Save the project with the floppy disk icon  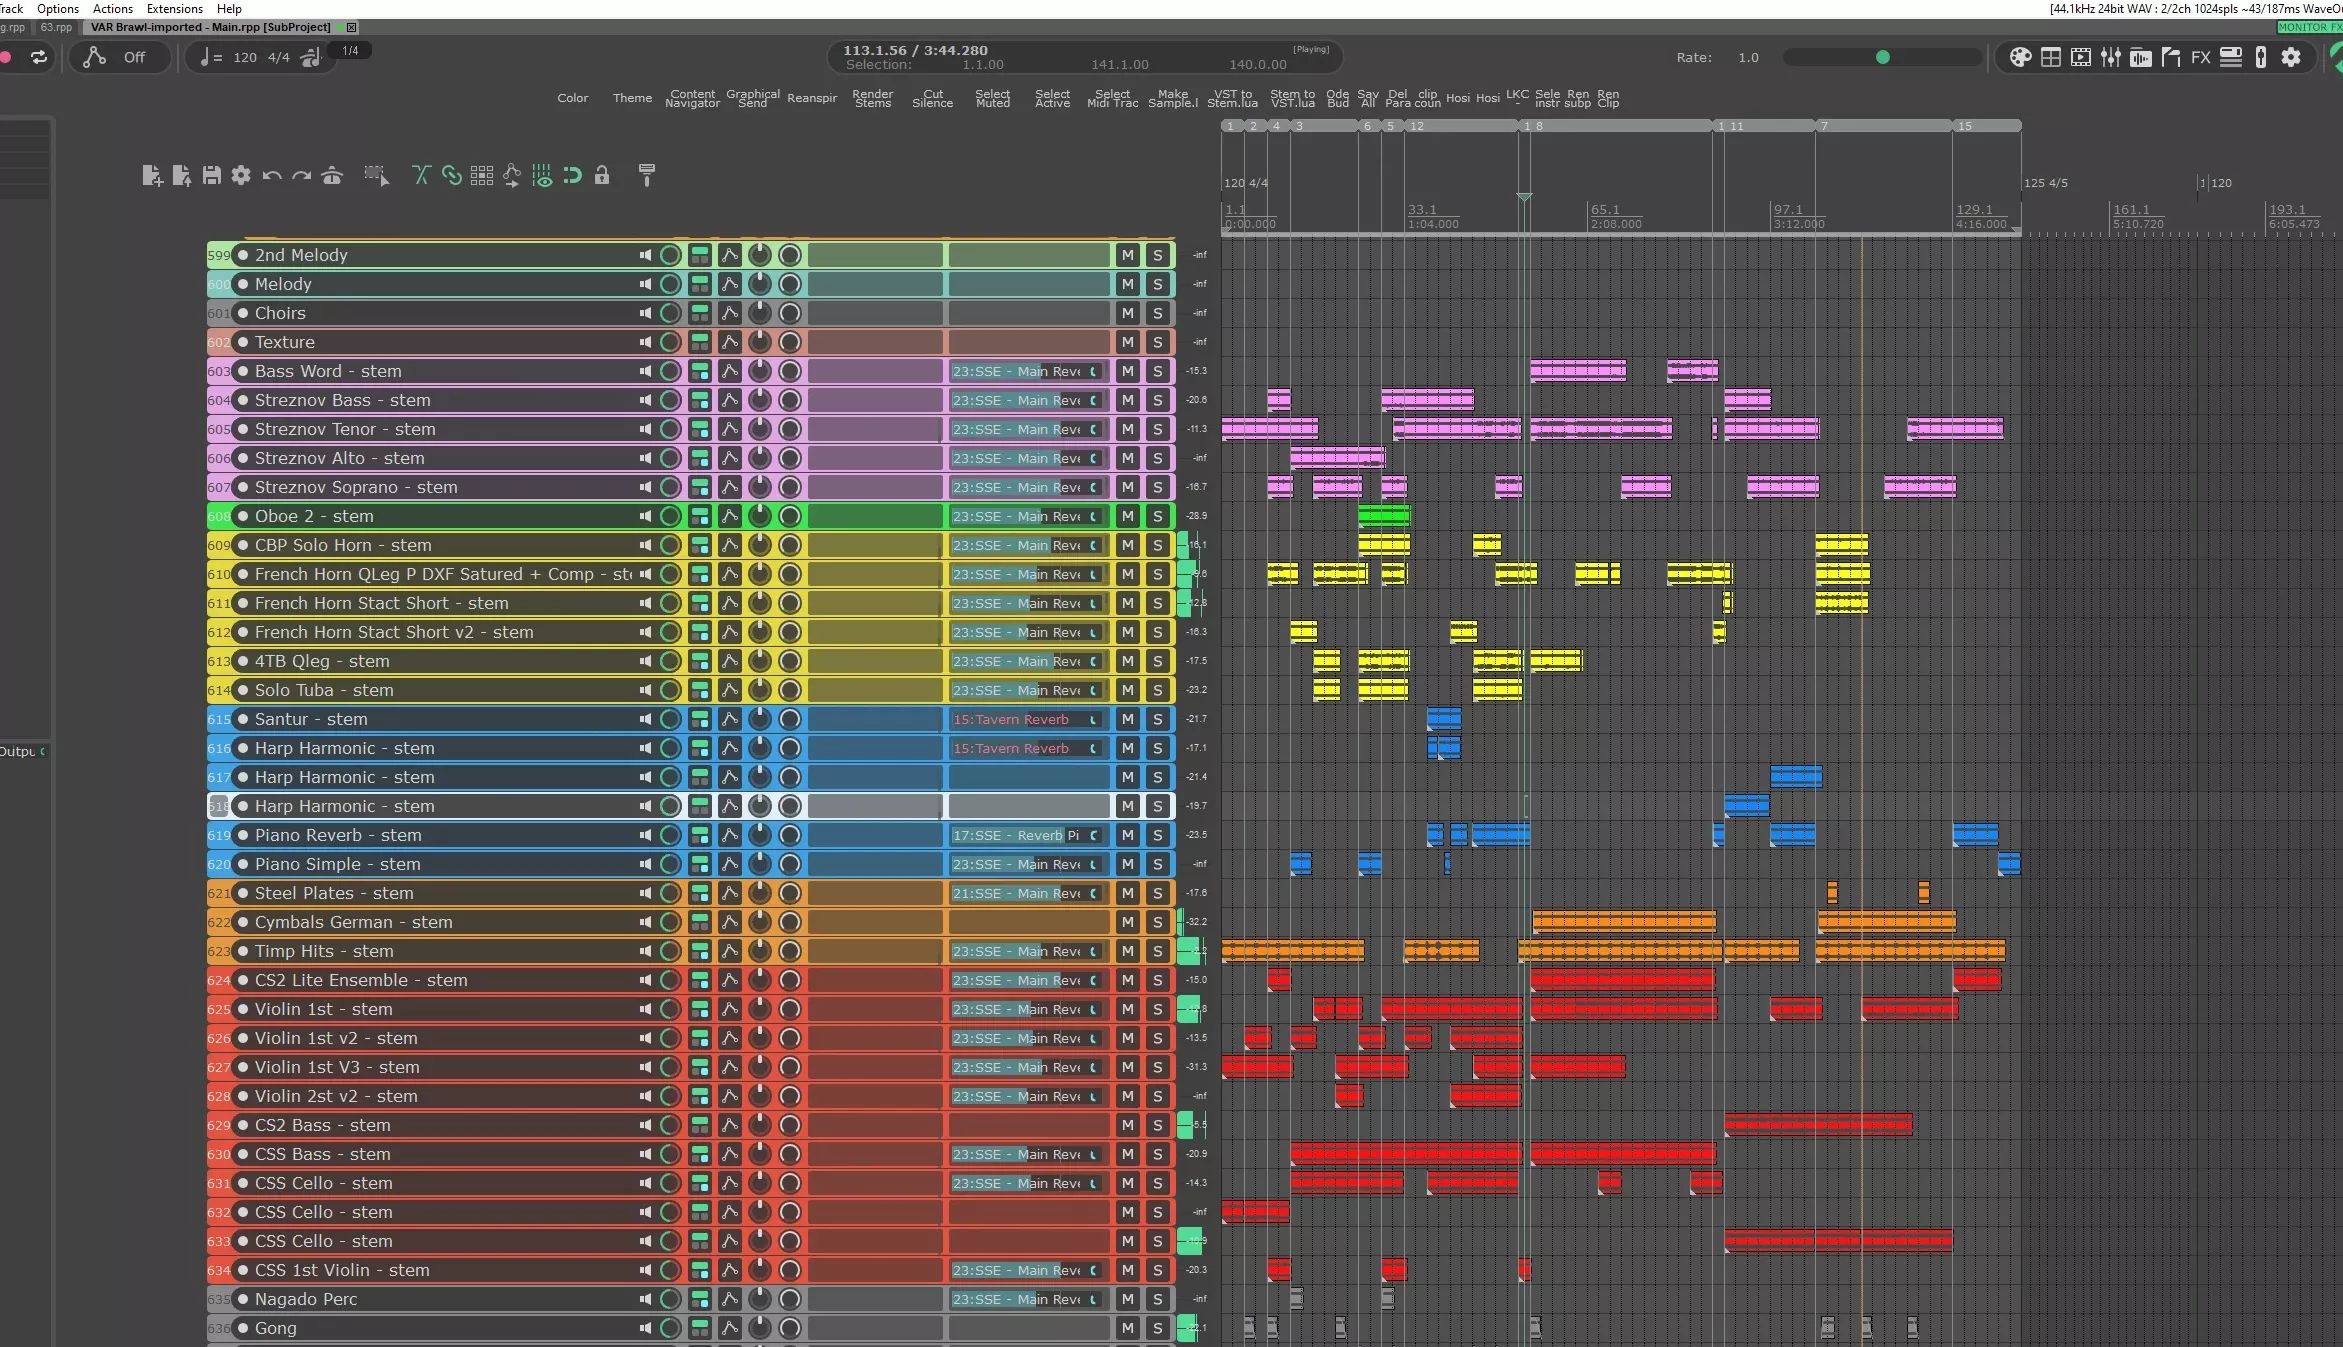[212, 176]
